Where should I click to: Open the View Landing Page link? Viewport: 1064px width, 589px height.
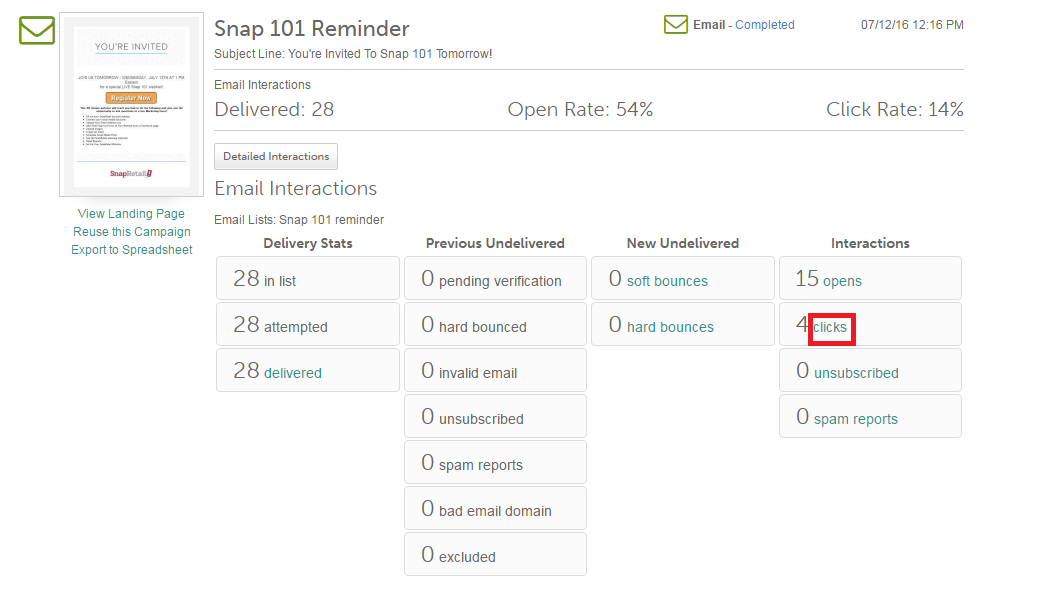tap(131, 214)
